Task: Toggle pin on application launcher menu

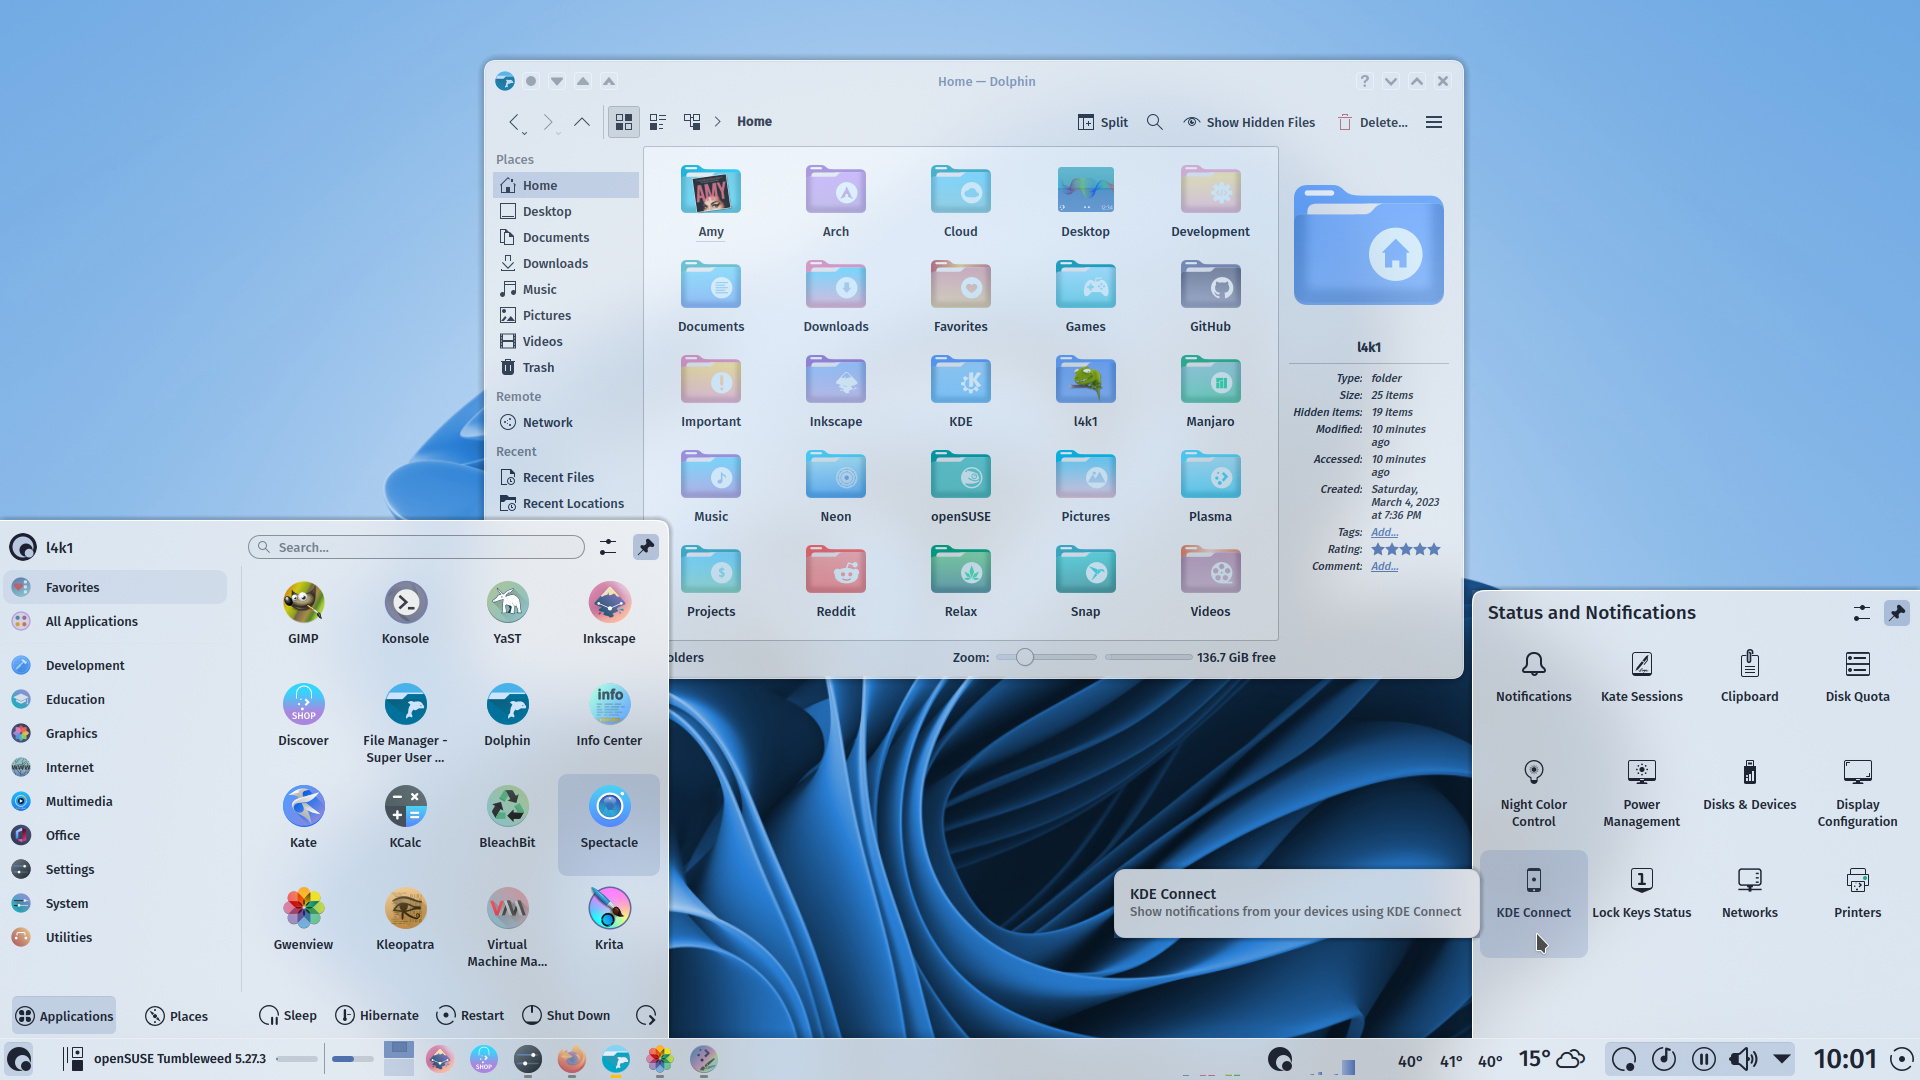Action: coord(646,547)
